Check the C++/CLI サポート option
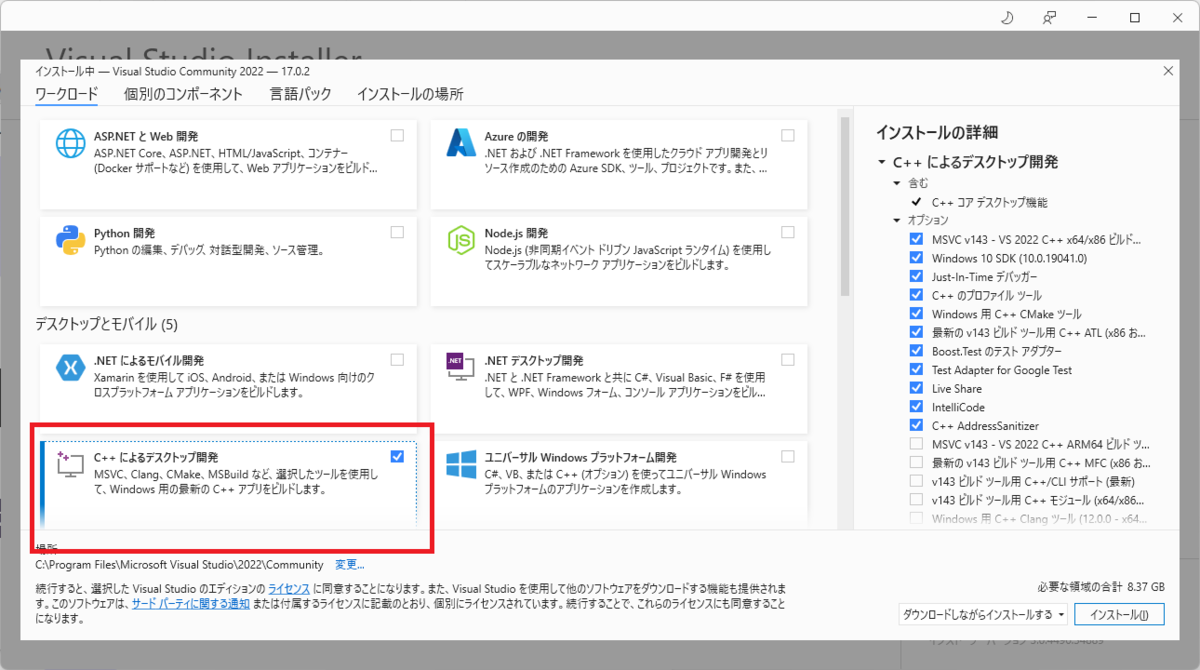 click(x=916, y=481)
